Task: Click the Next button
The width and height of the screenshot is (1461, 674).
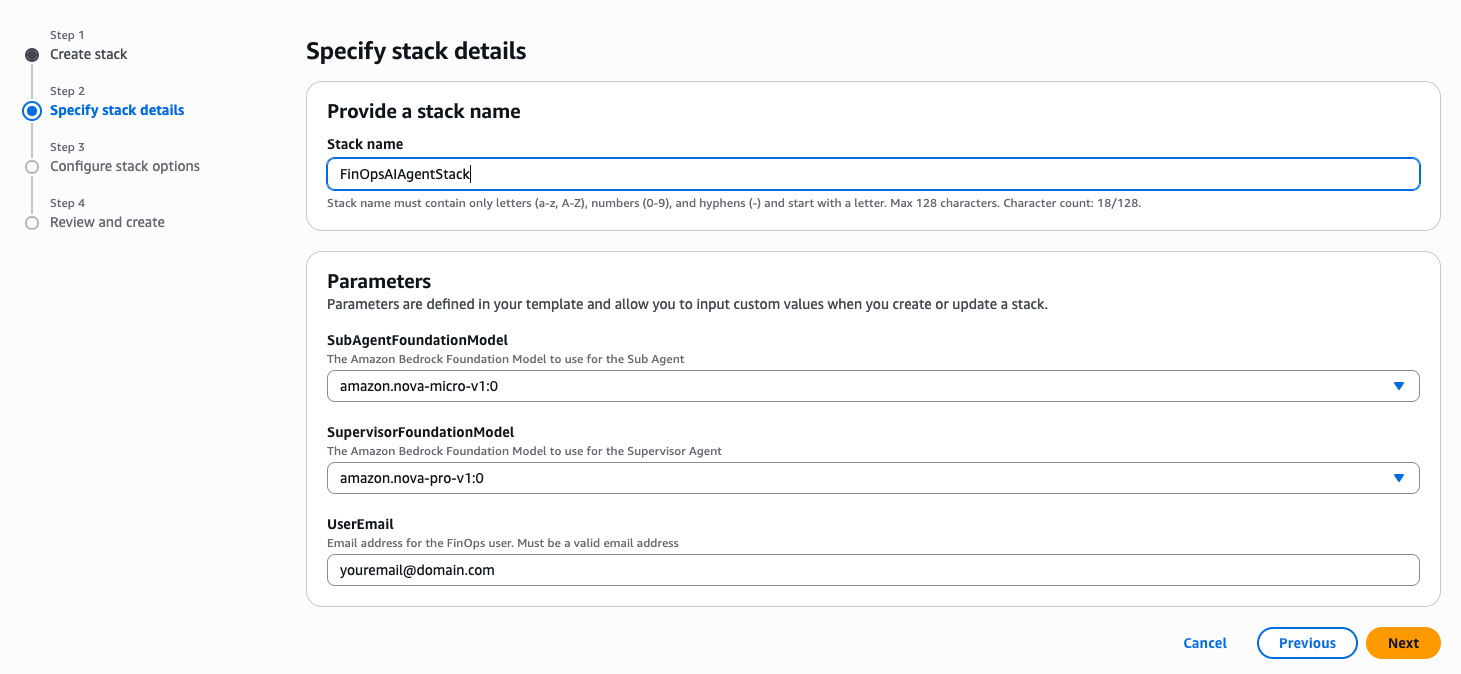Action: (x=1403, y=643)
